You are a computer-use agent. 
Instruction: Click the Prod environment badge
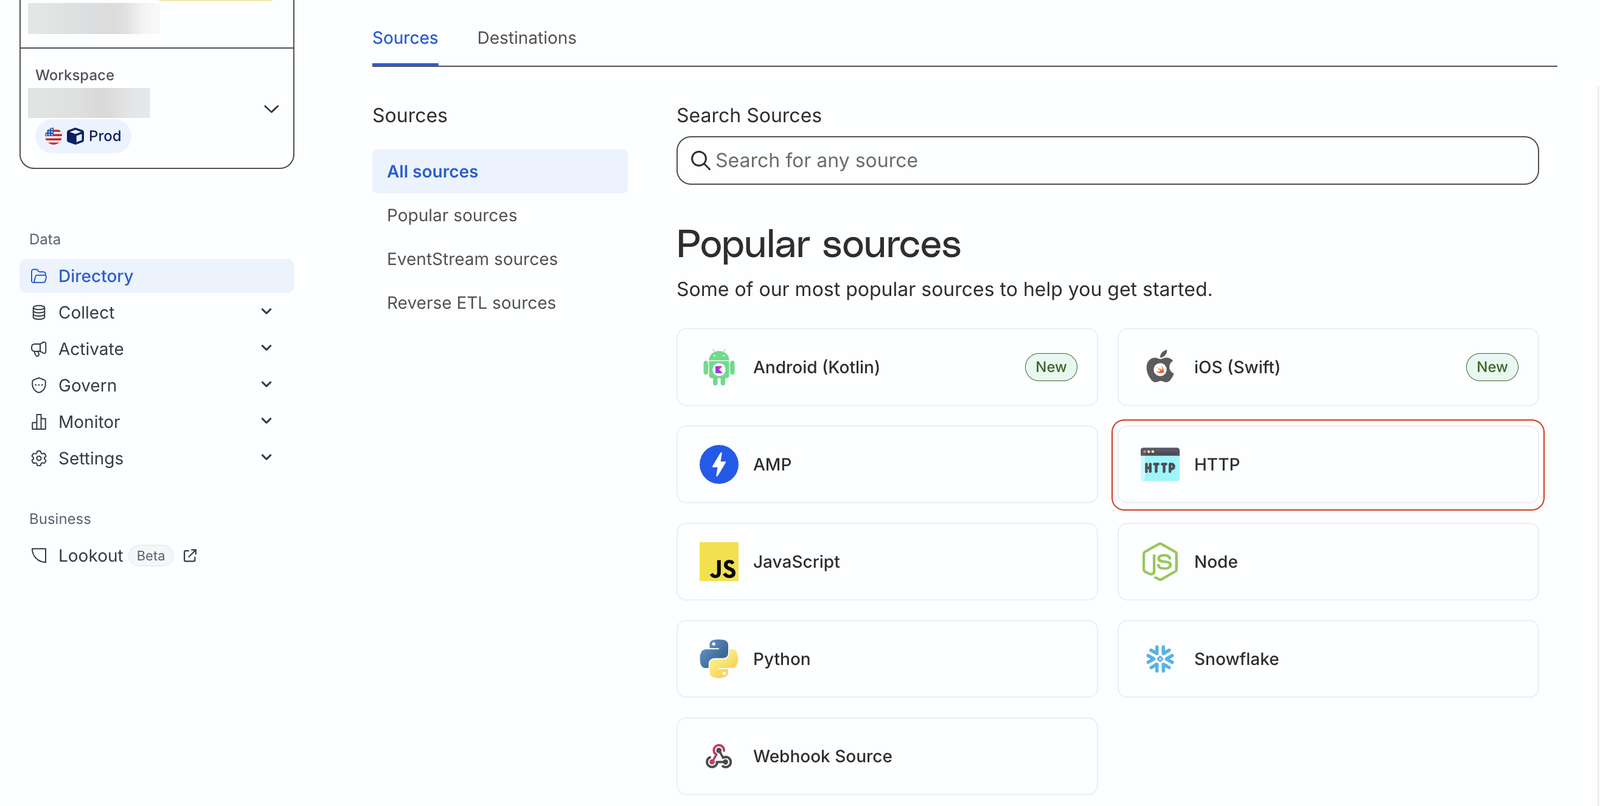tap(83, 136)
